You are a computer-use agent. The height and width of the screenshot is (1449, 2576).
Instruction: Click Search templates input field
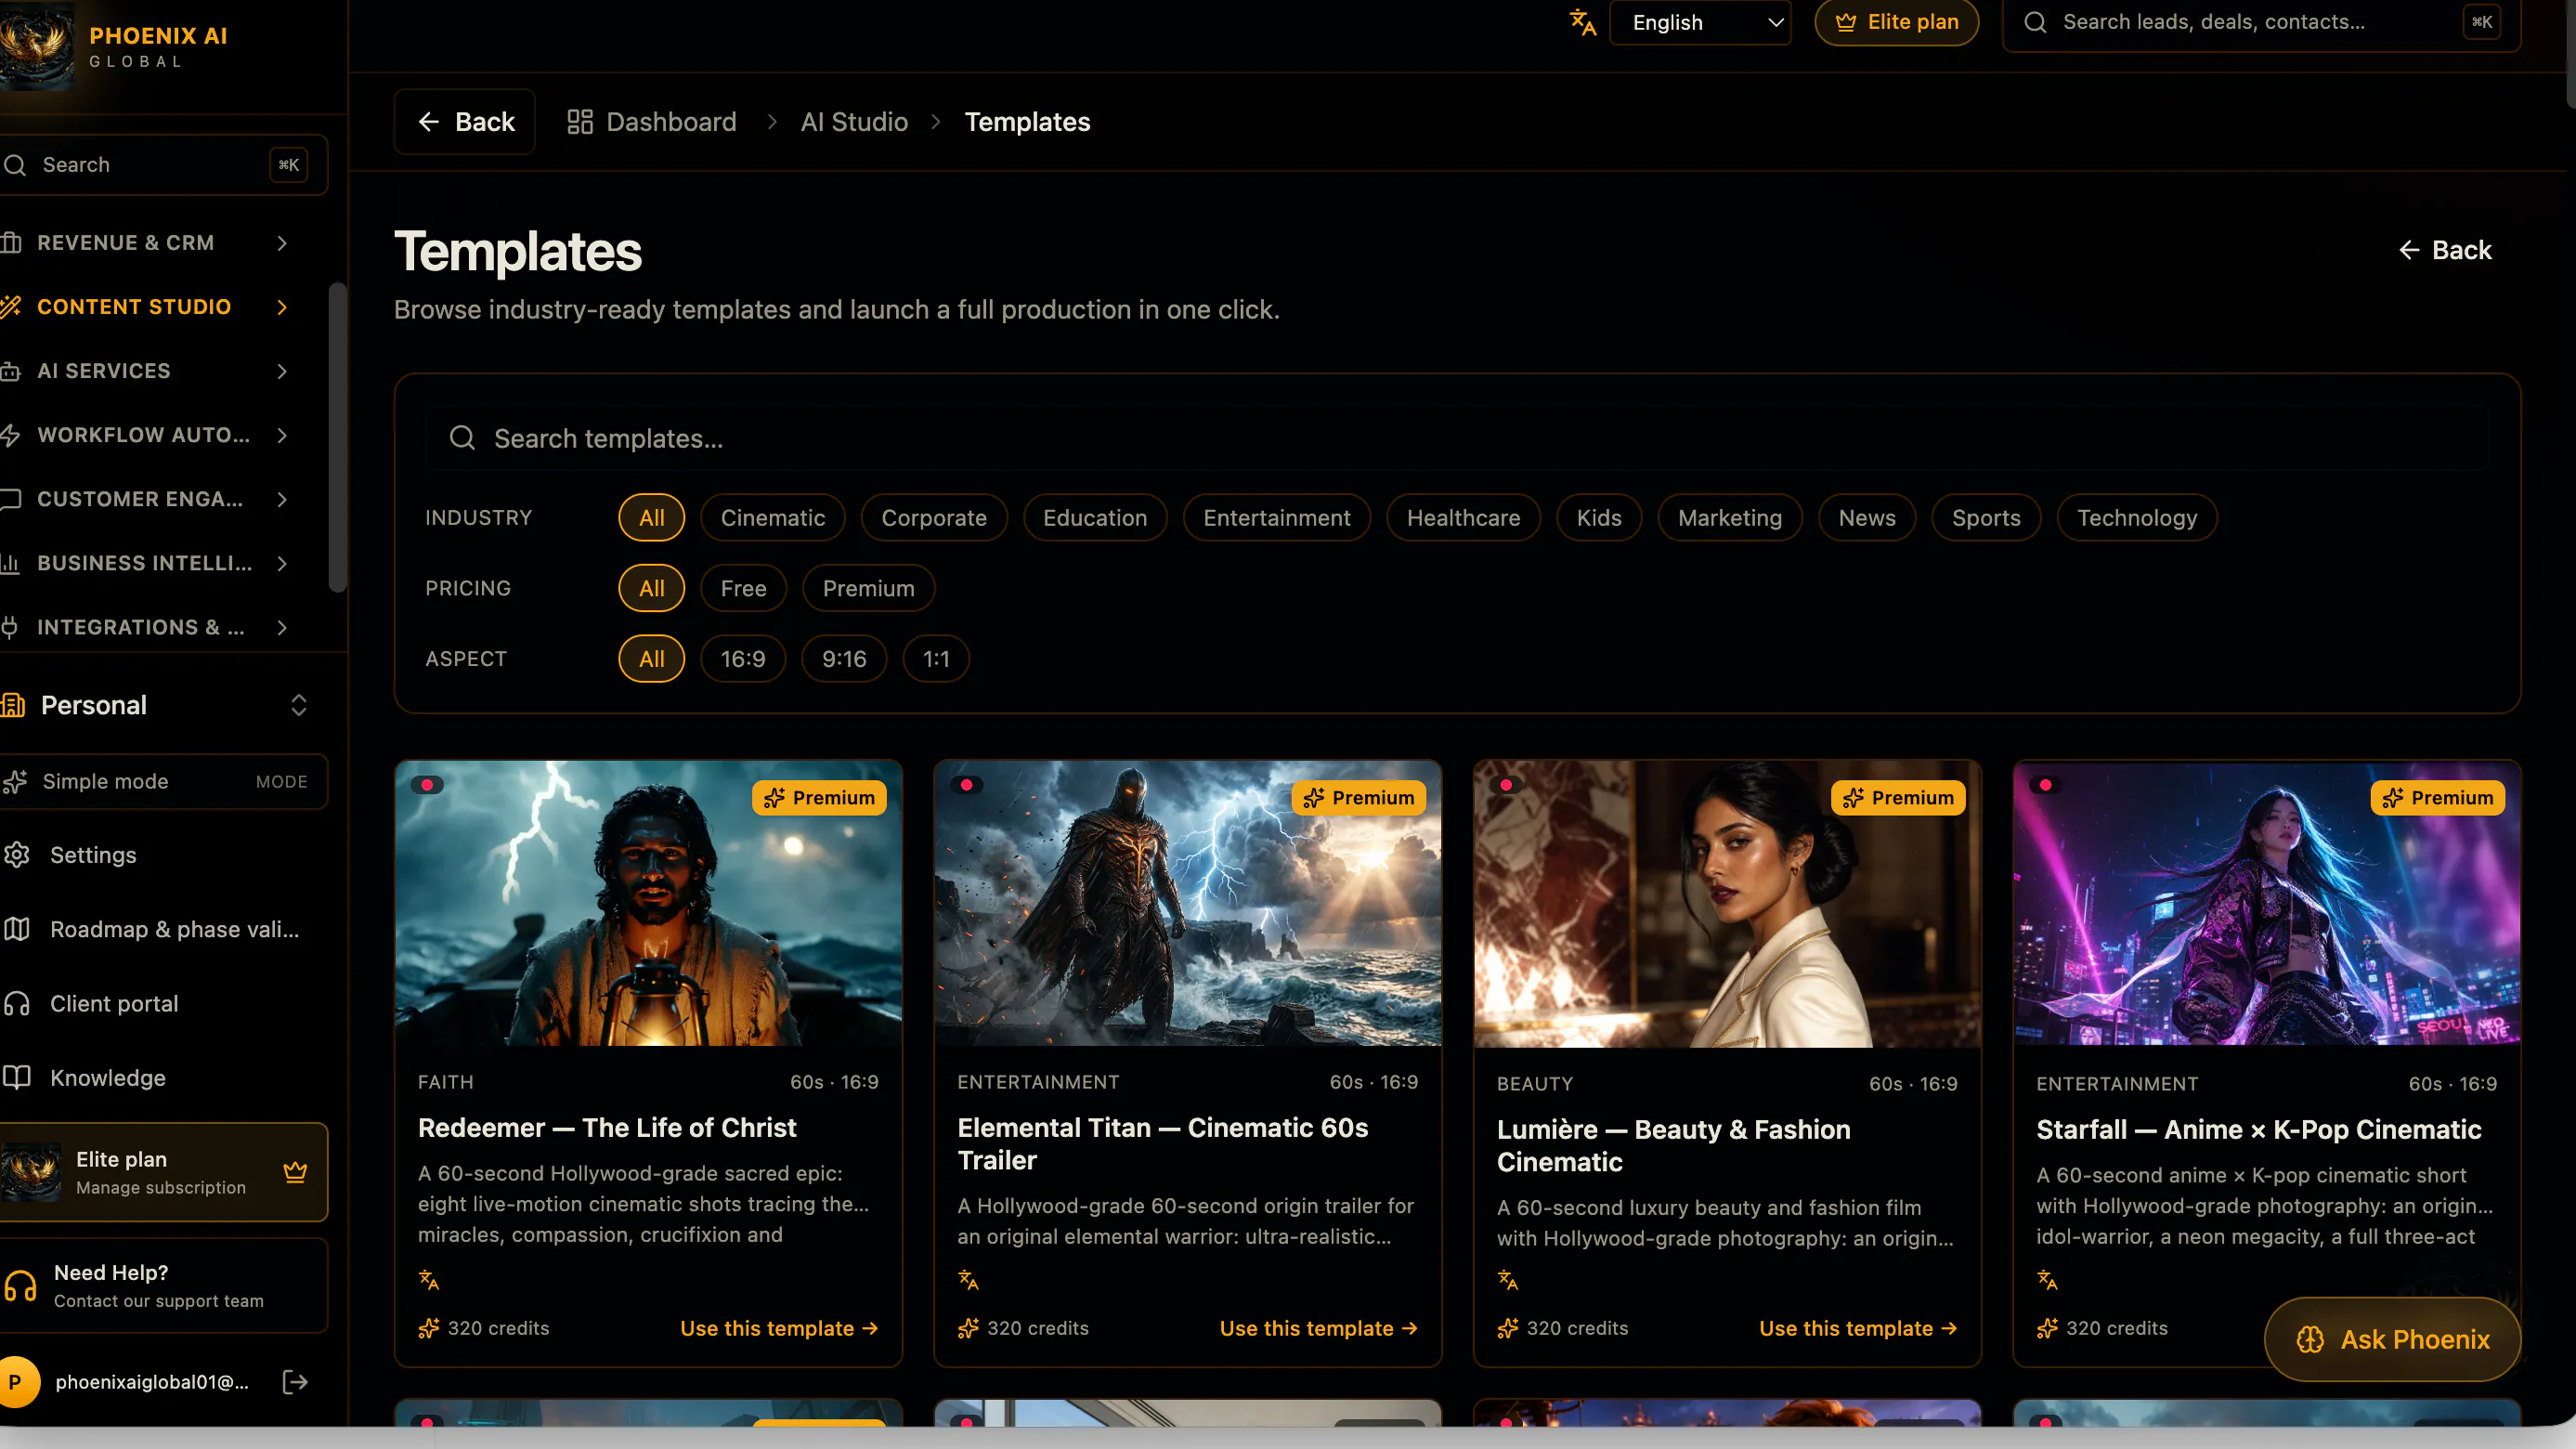(x=1457, y=438)
